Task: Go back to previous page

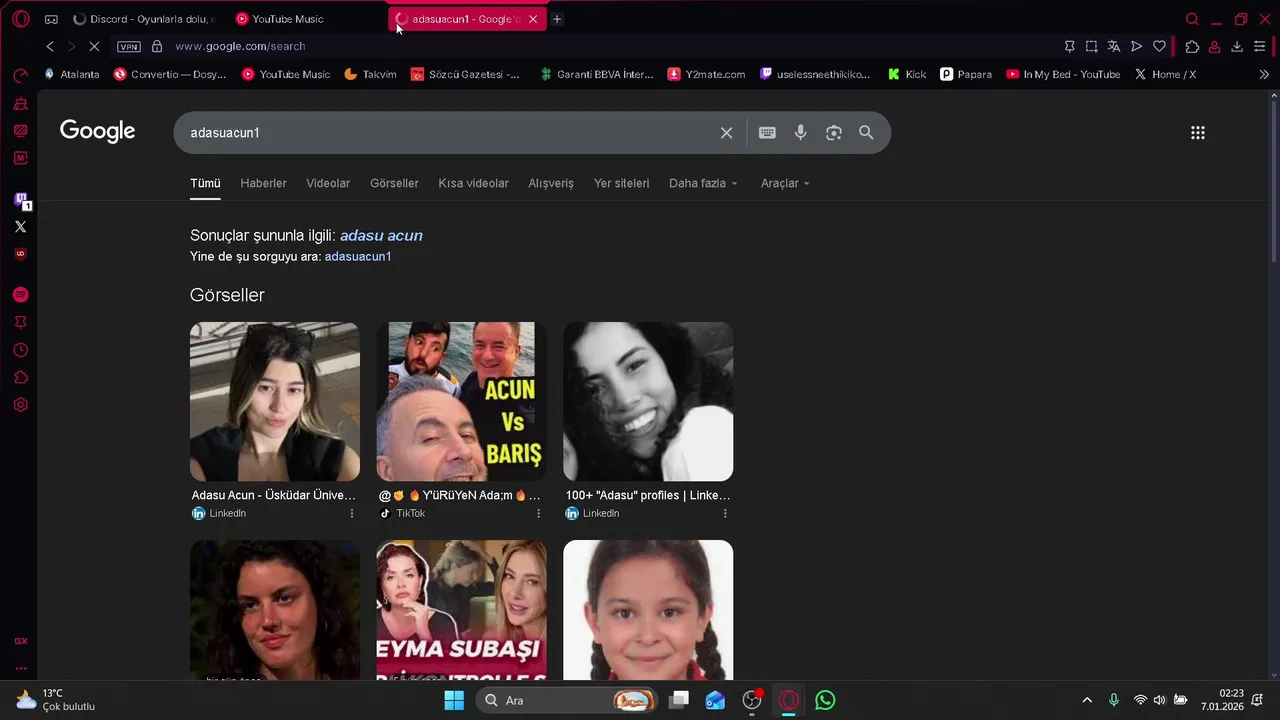Action: 50,46
